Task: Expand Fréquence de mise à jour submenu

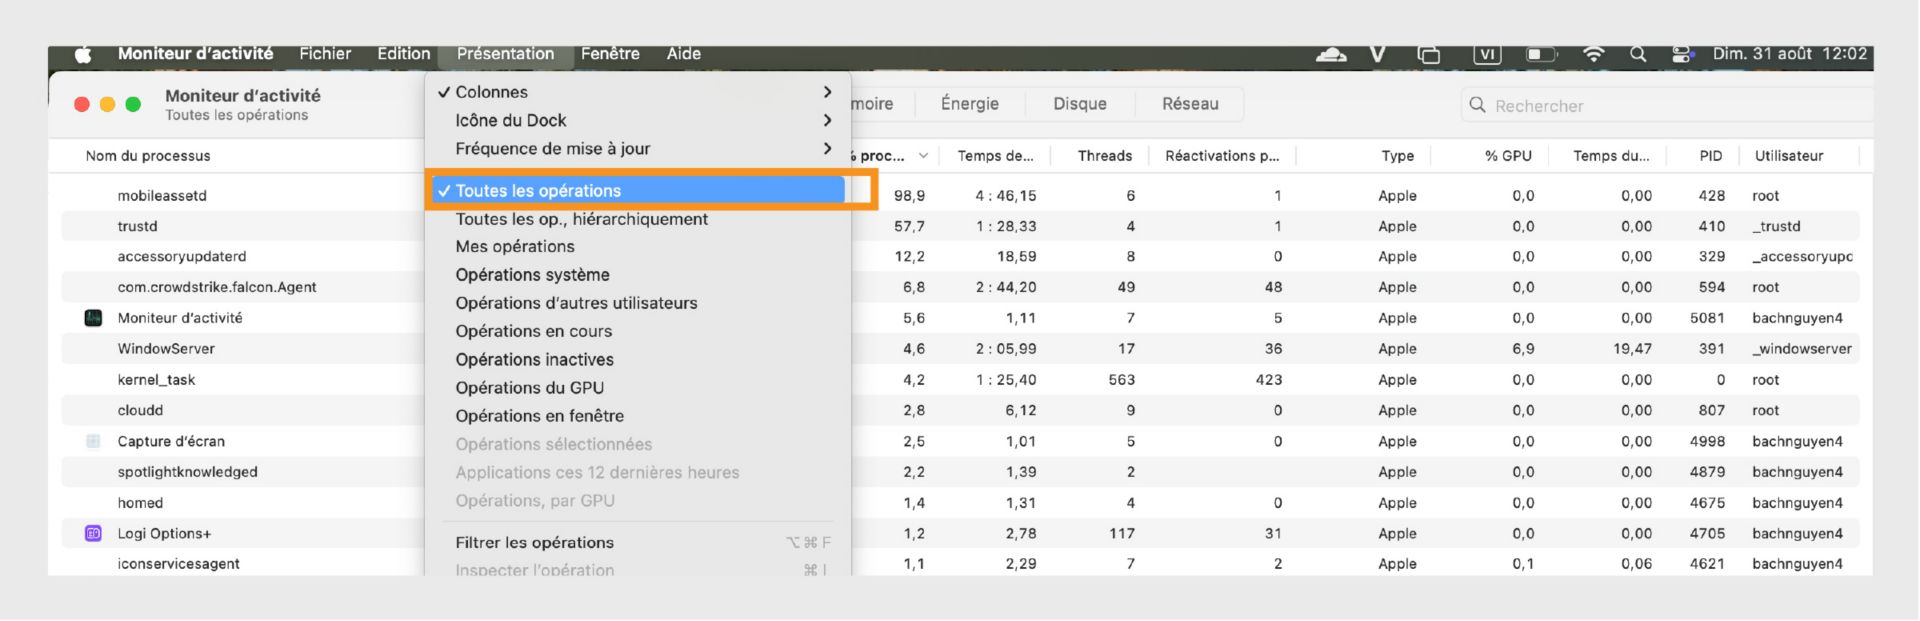Action: [637, 149]
